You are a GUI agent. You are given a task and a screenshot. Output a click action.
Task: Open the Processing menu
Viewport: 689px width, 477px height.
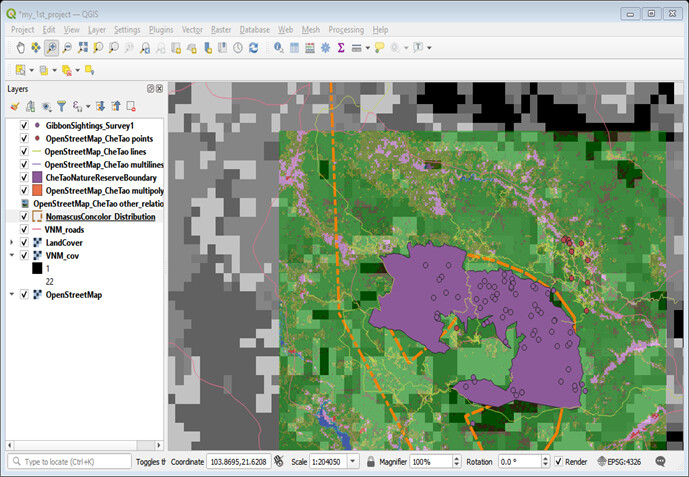[x=346, y=29]
